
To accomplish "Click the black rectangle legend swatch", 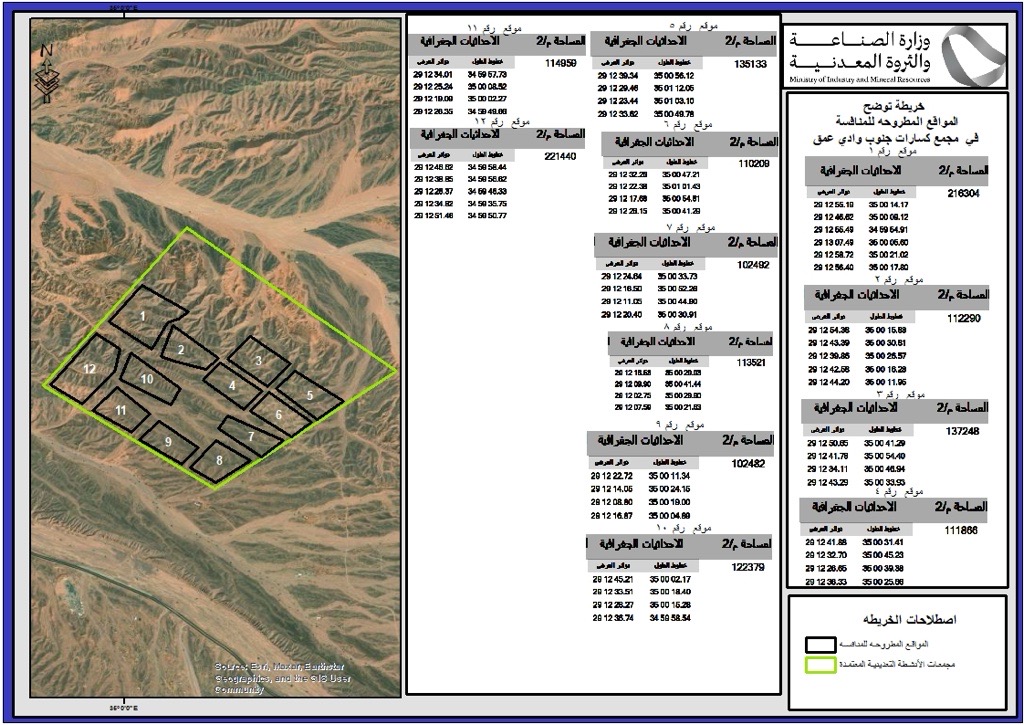I will 836,642.
